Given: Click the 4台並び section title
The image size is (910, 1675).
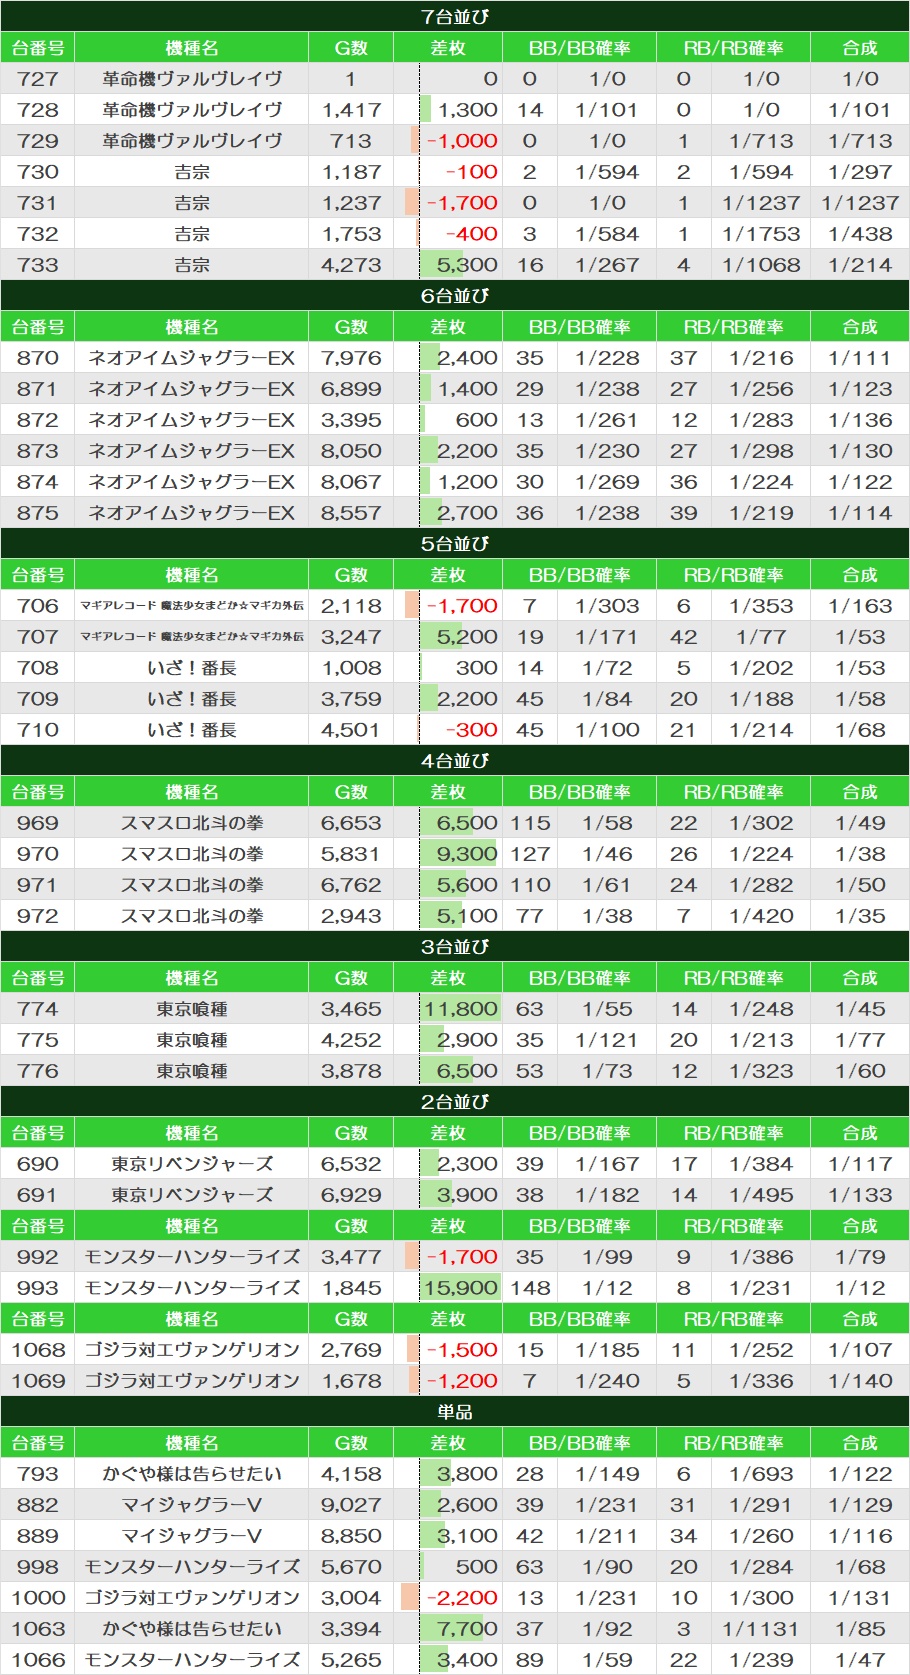Looking at the screenshot, I should [455, 760].
